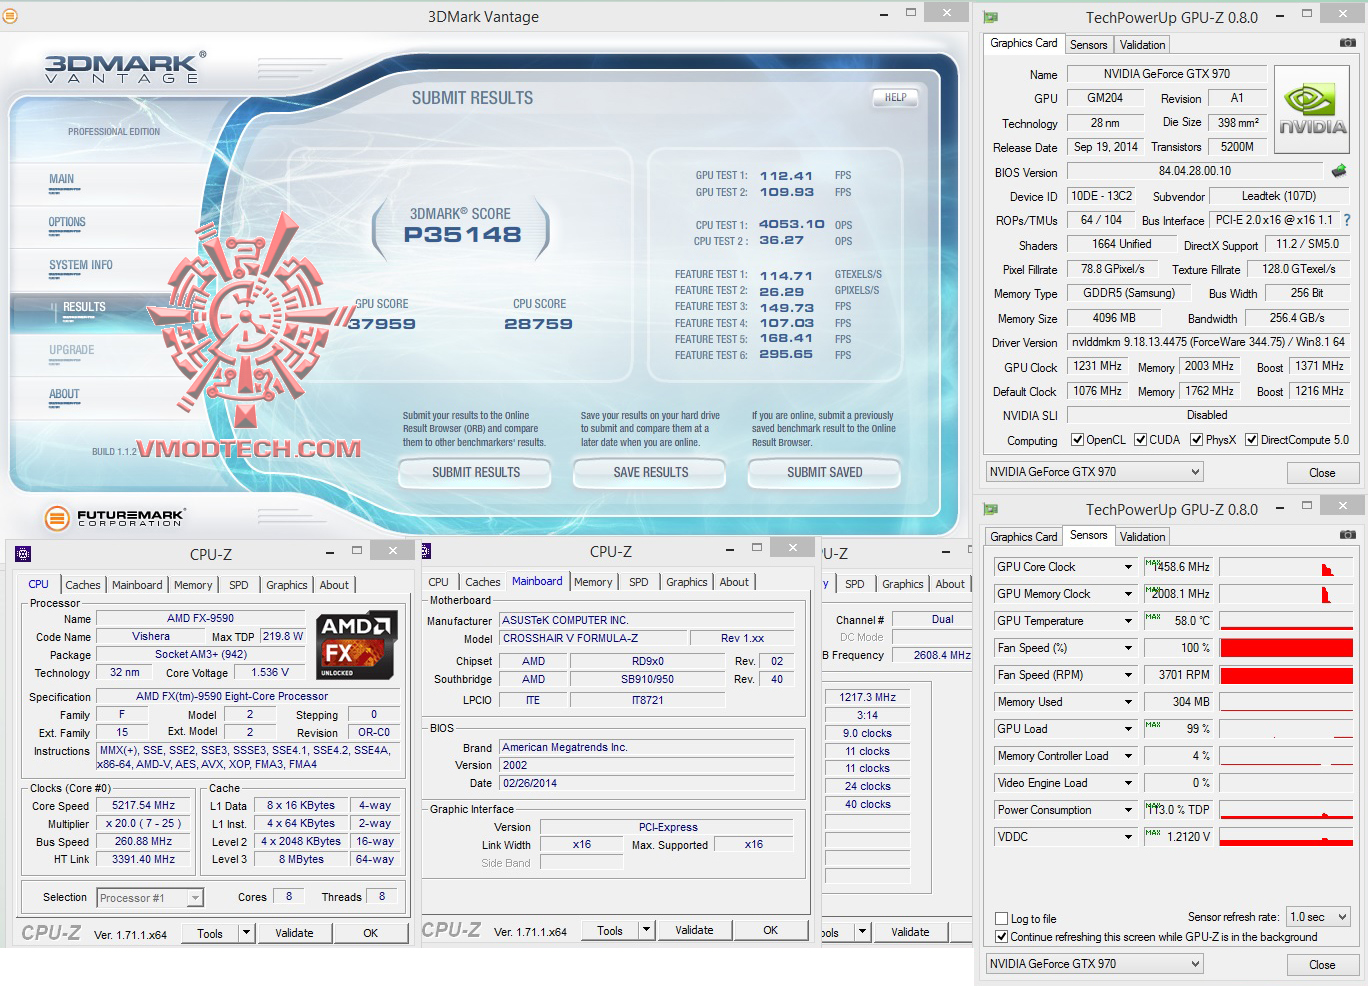
Task: Click the 3DMark score P35148
Action: [462, 235]
